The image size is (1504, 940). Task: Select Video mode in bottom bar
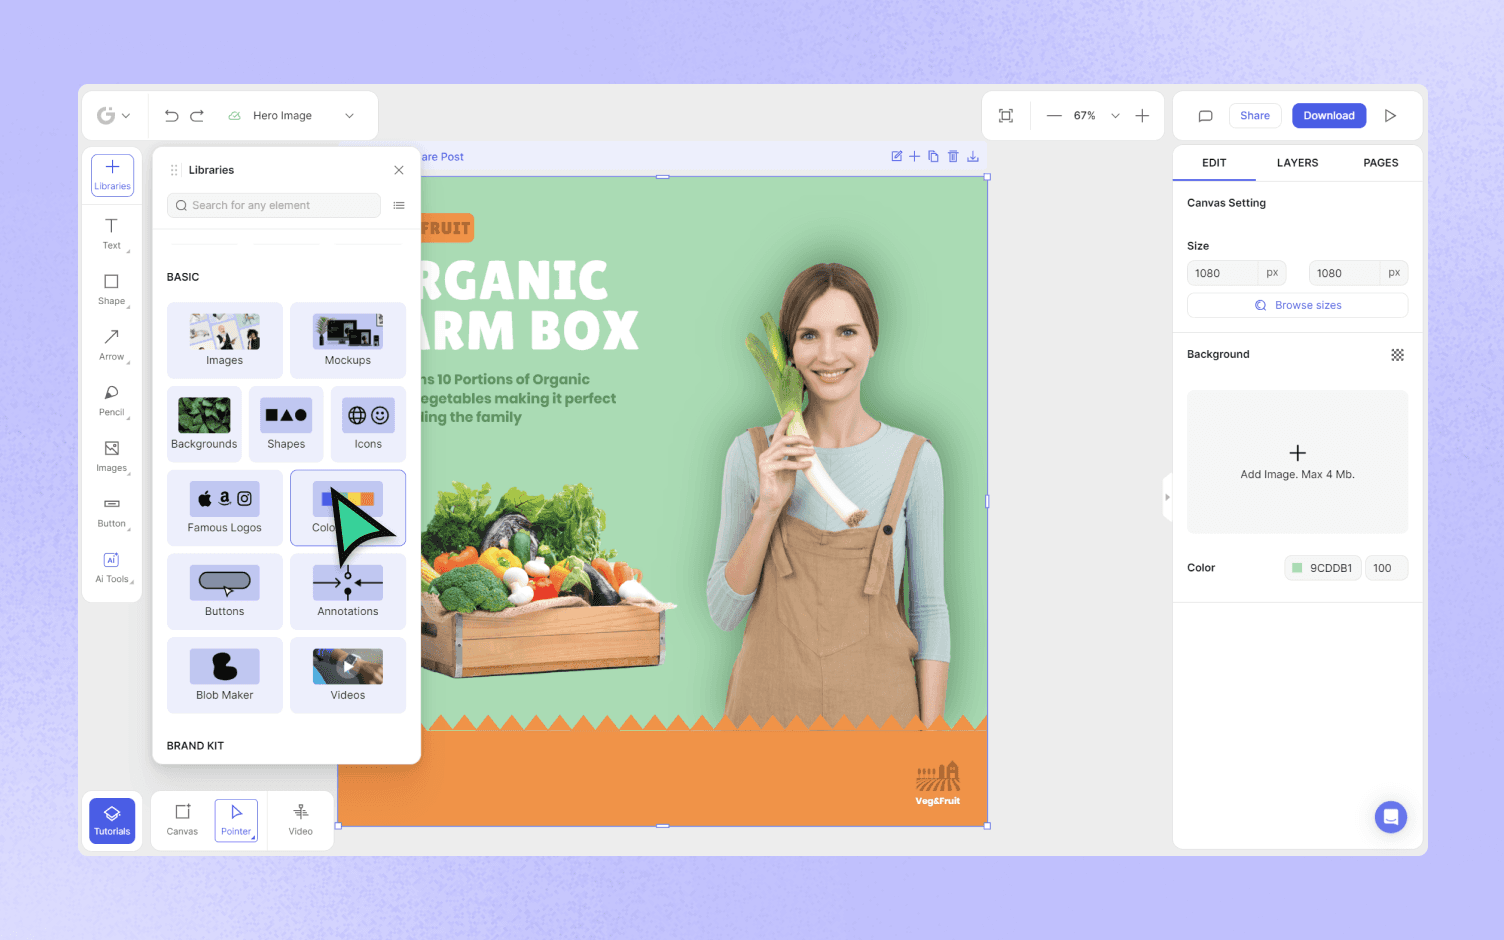pyautogui.click(x=300, y=820)
